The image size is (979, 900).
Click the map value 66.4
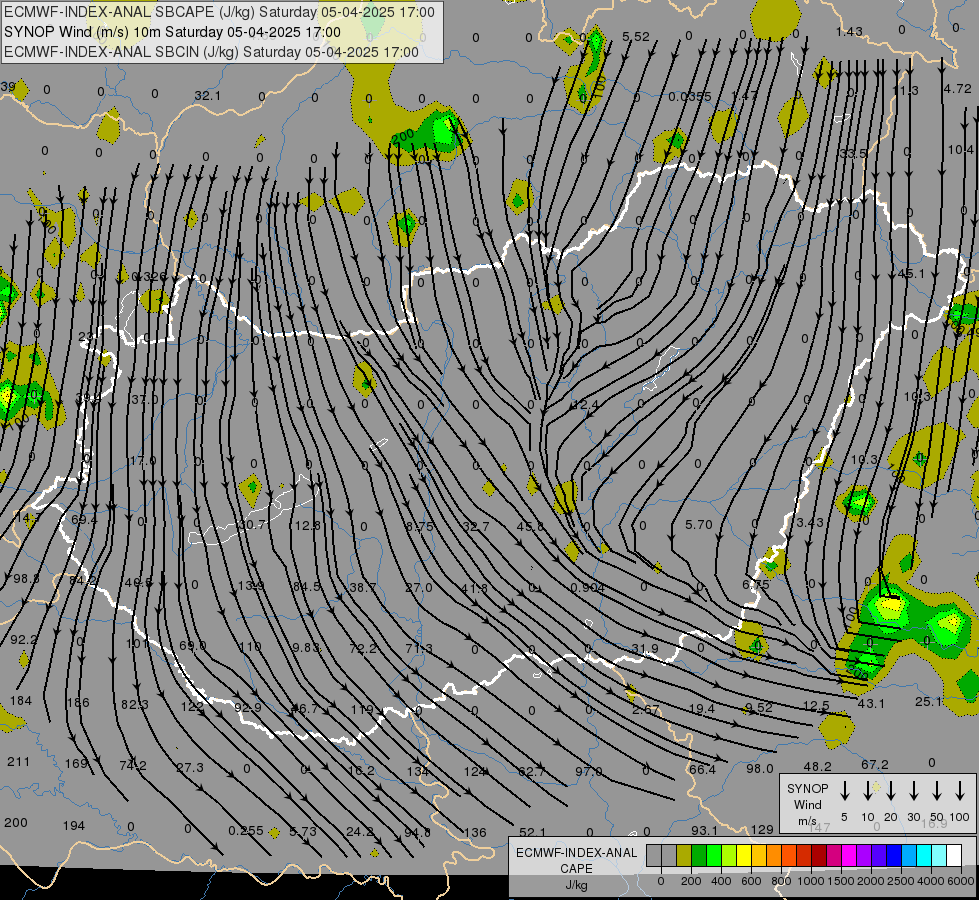(702, 769)
